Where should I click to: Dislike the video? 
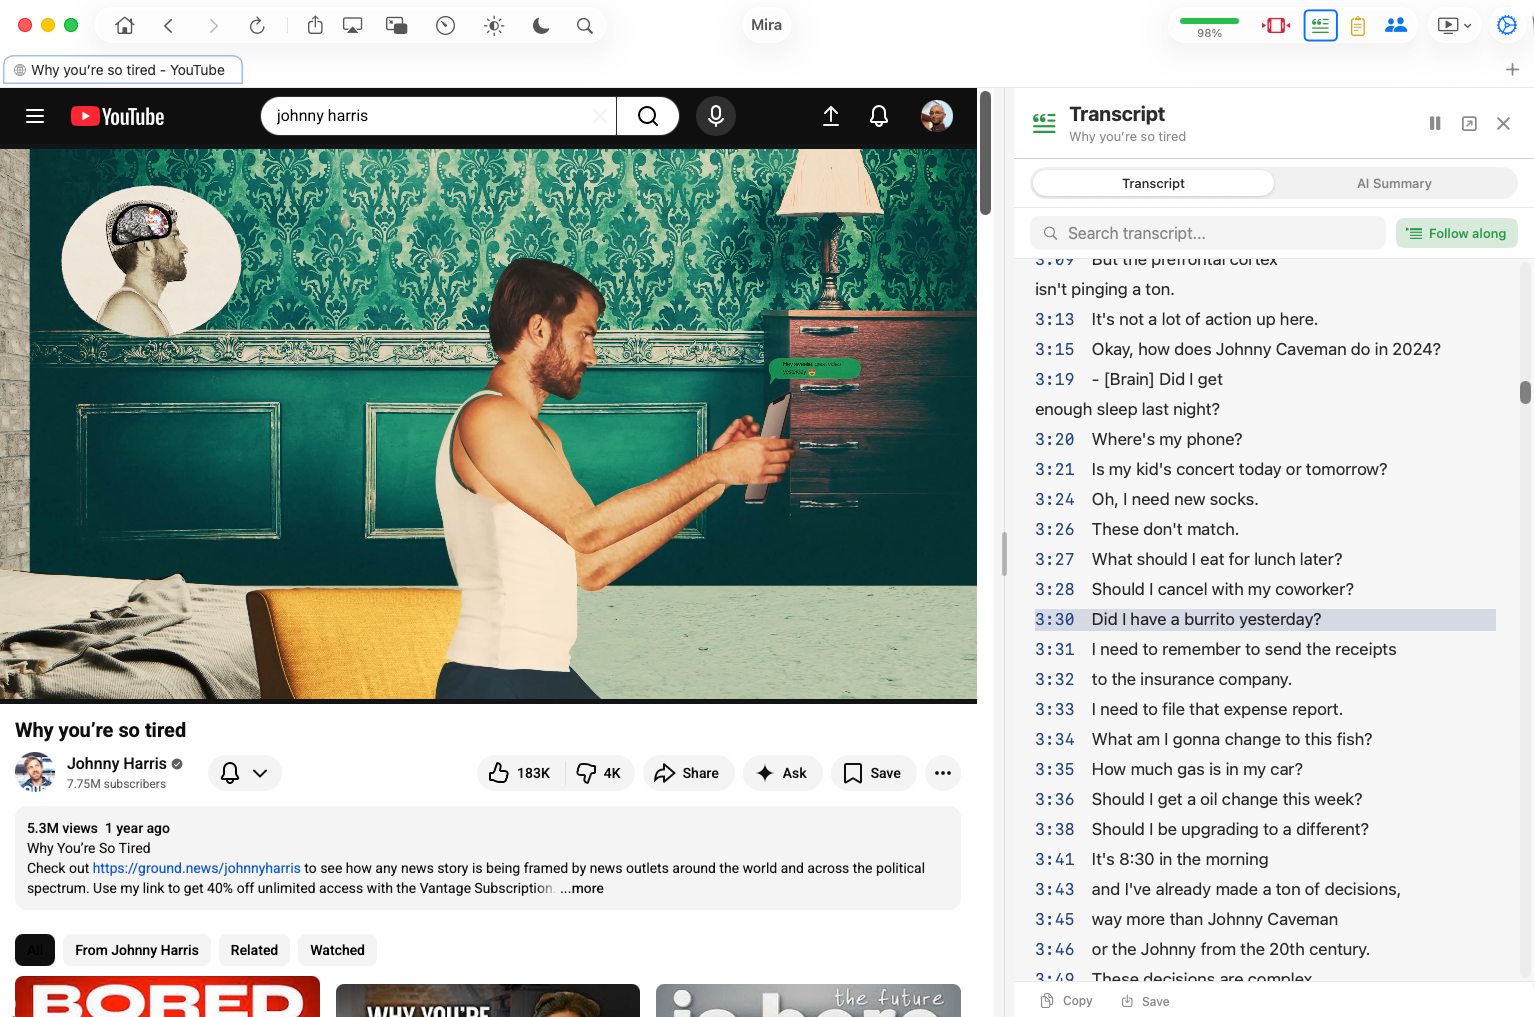coord(599,773)
